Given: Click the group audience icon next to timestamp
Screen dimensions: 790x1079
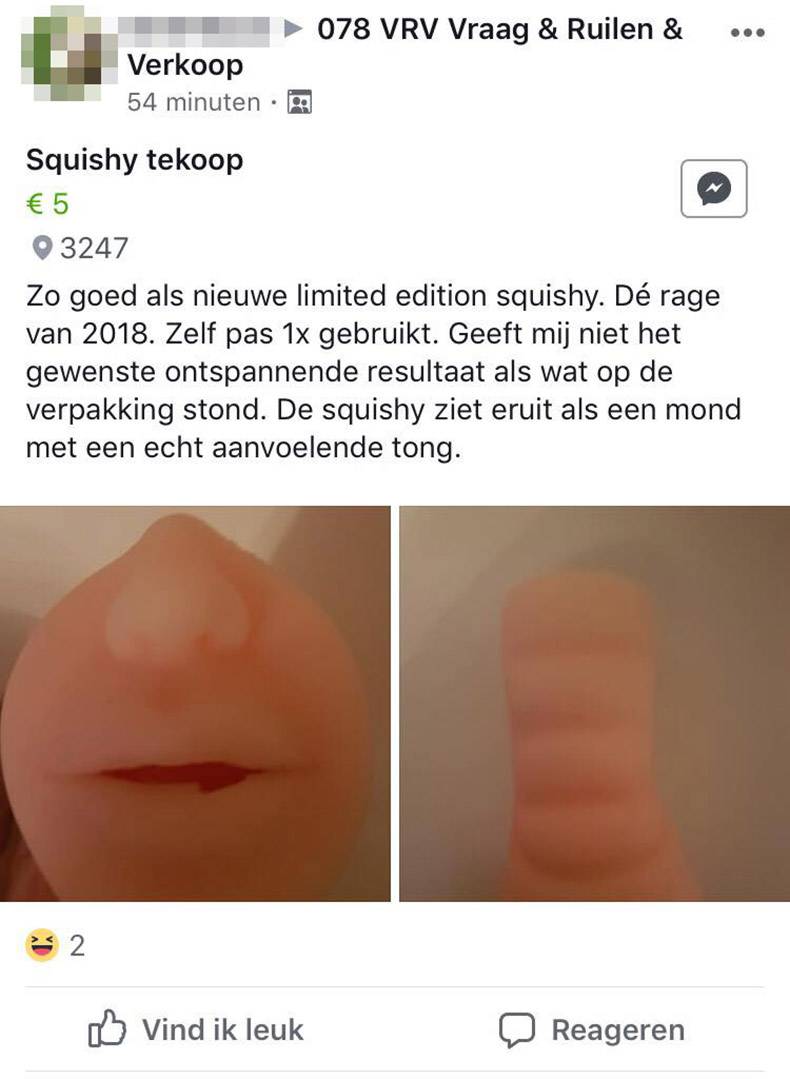Looking at the screenshot, I should pyautogui.click(x=299, y=103).
